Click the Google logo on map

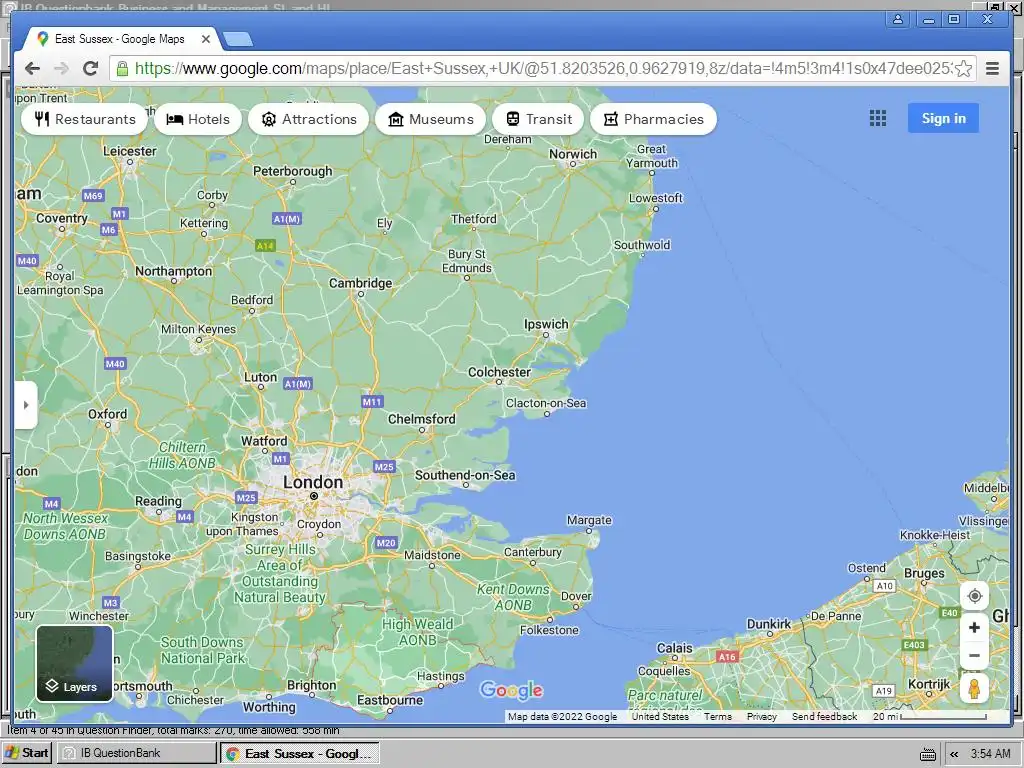point(511,690)
